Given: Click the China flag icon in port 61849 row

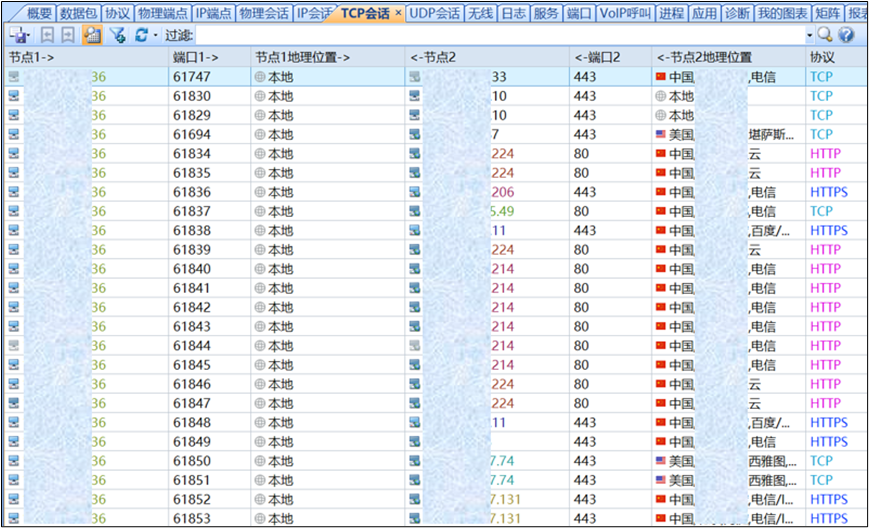Looking at the screenshot, I should pyautogui.click(x=661, y=442).
